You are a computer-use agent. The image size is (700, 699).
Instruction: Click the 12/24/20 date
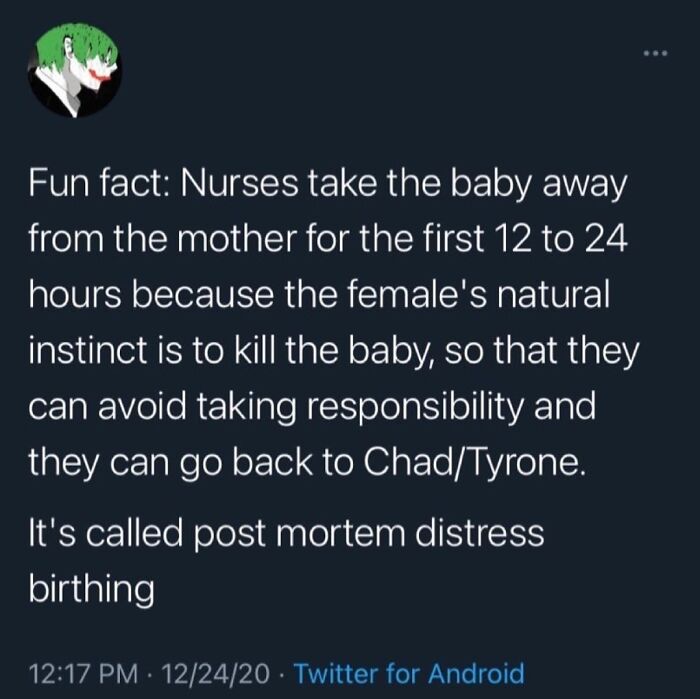217,673
